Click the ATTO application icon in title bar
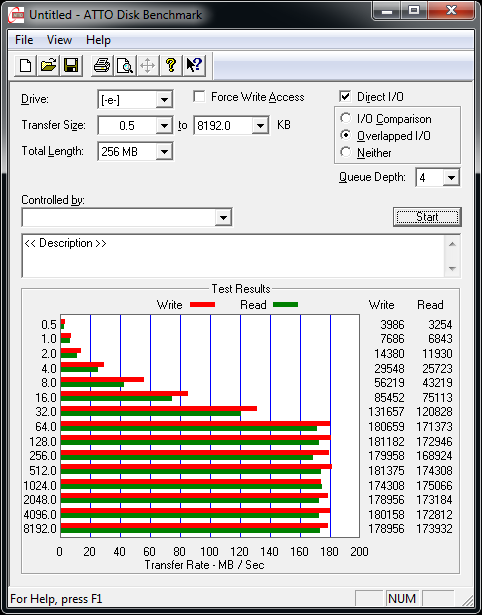 pyautogui.click(x=16, y=15)
